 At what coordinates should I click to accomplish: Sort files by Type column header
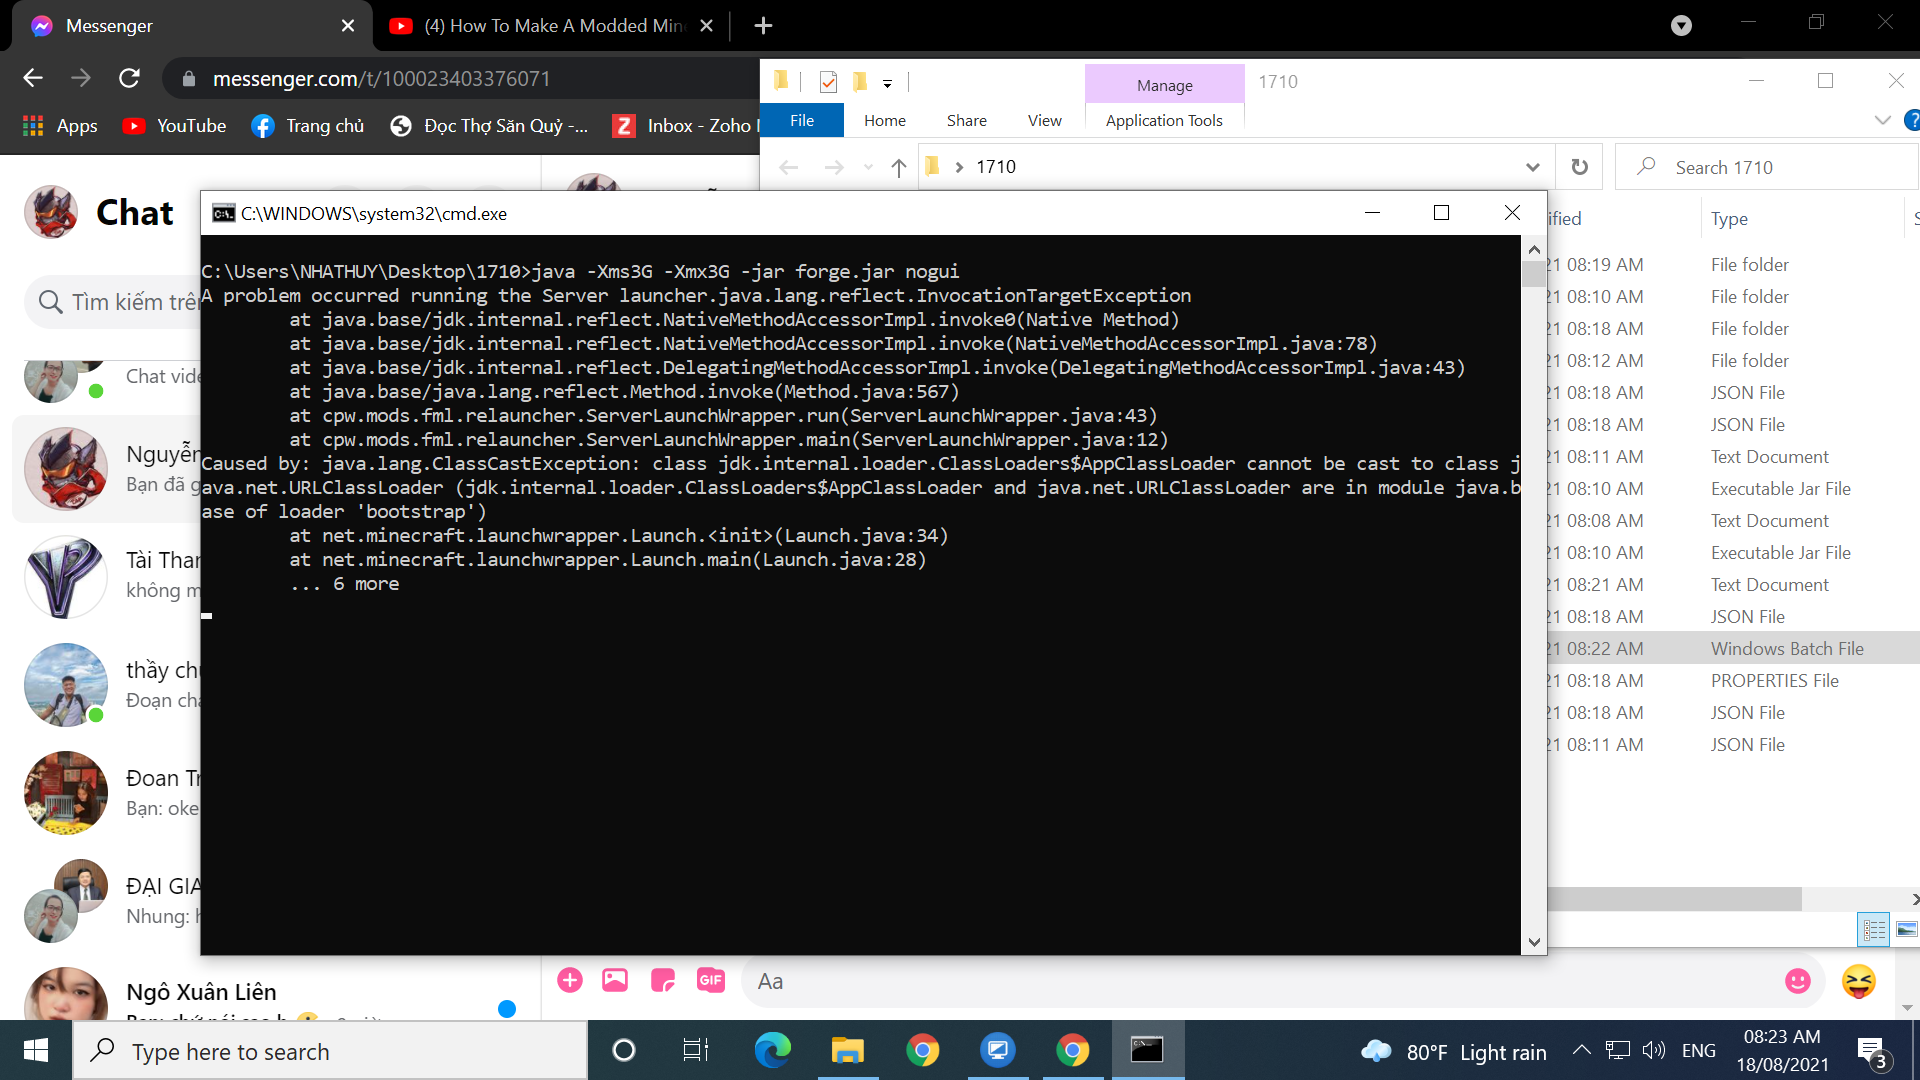(1729, 219)
